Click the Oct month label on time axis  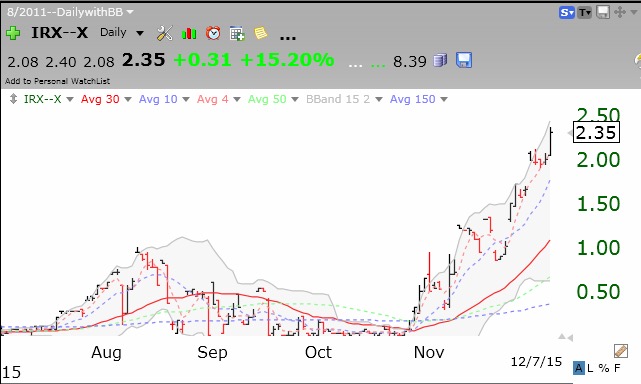[318, 352]
